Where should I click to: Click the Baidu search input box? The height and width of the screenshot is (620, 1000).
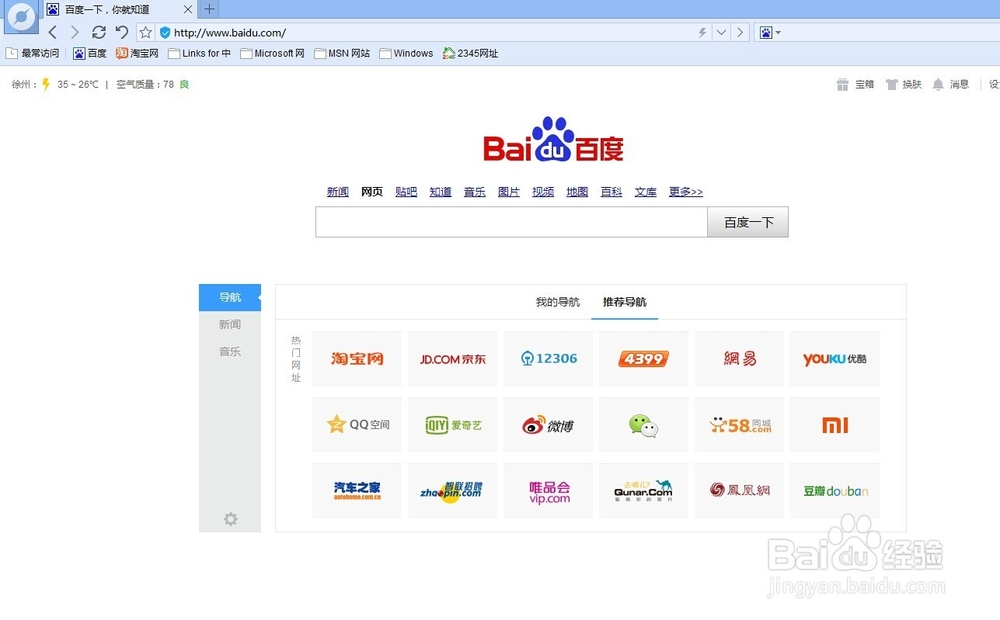511,222
